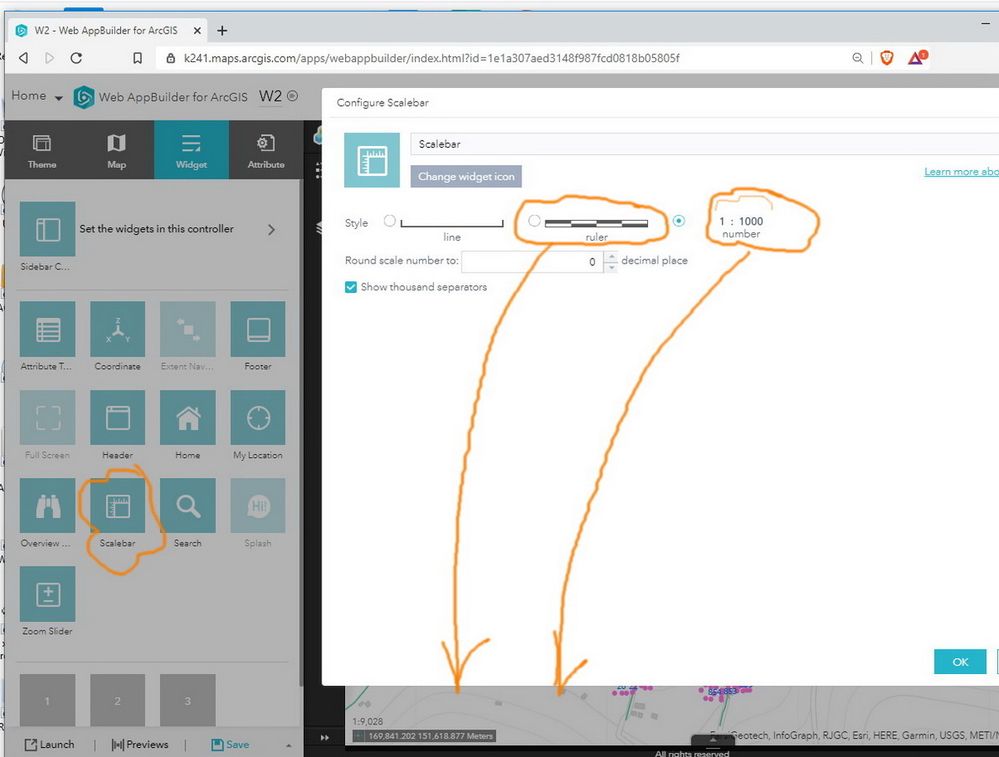The height and width of the screenshot is (757, 999).
Task: Confirm with the OK button
Action: pos(960,662)
